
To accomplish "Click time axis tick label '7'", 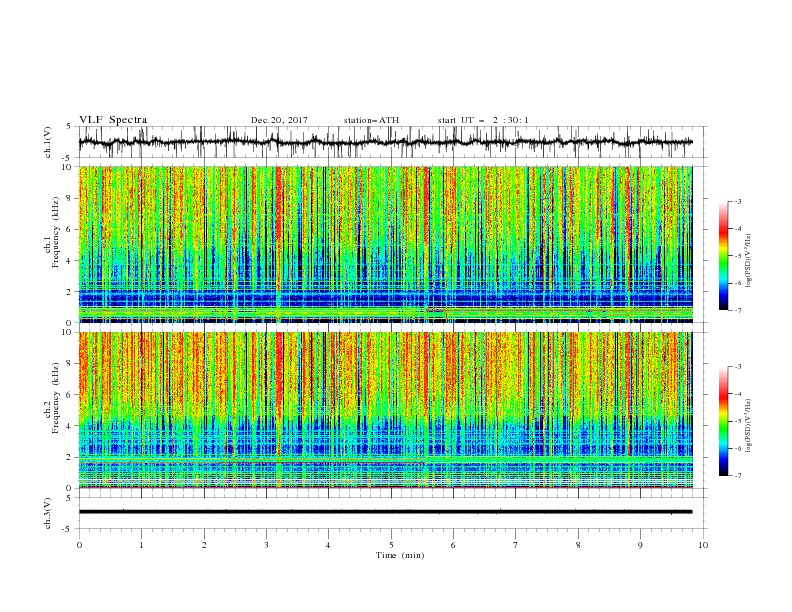I will (516, 545).
